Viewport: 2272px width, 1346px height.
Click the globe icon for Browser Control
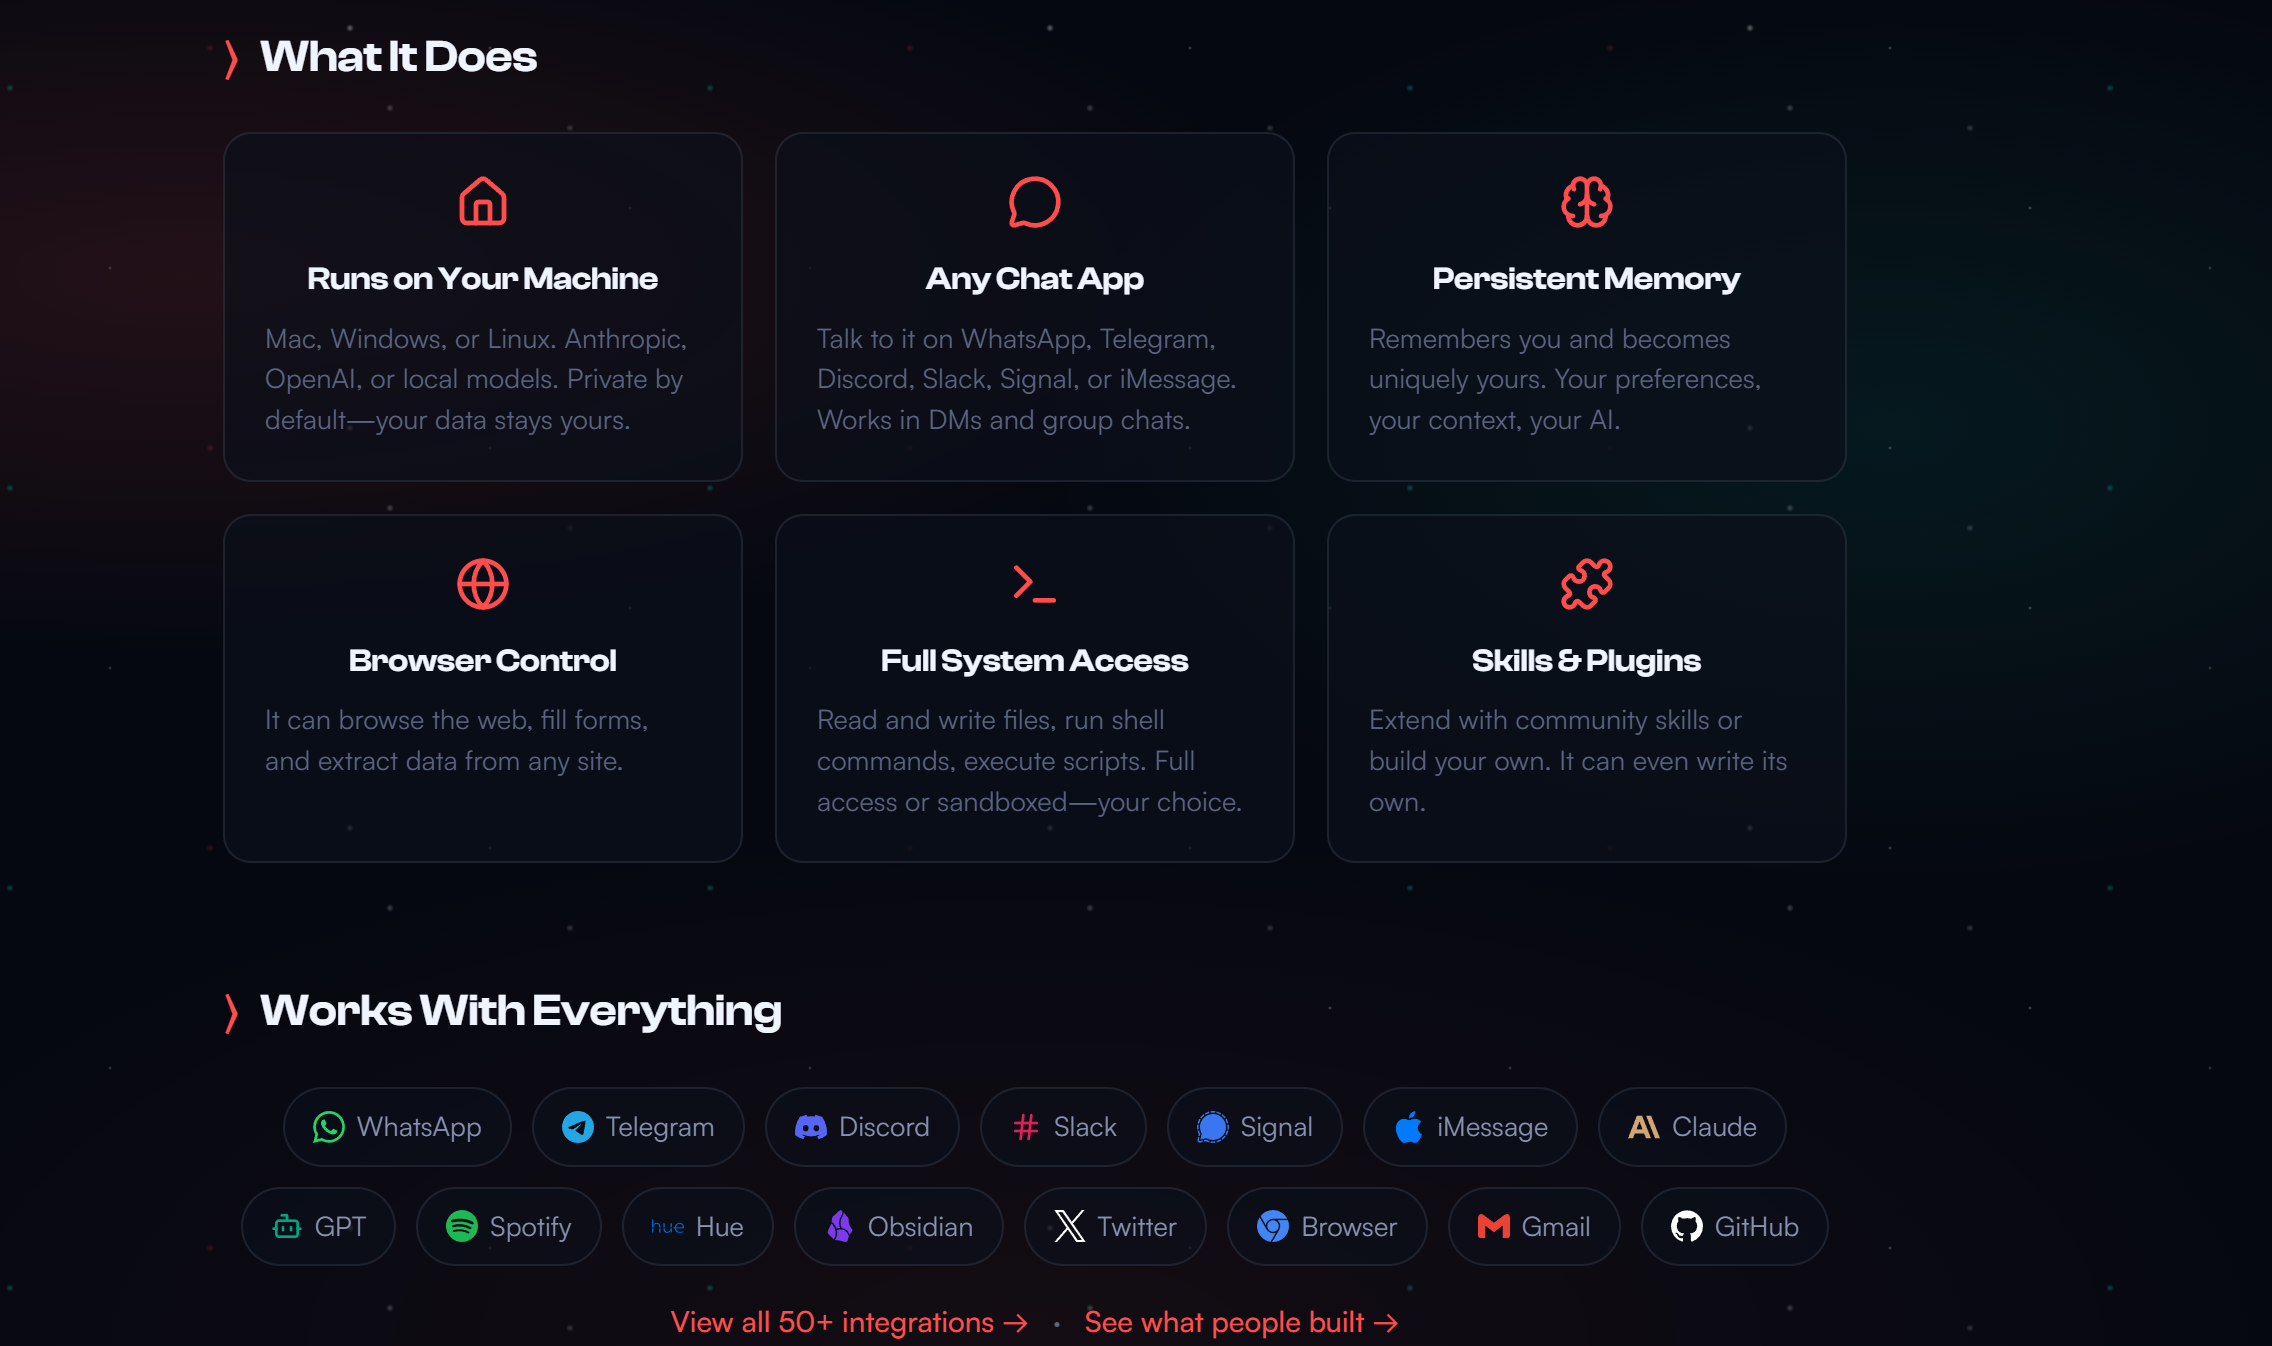482,584
